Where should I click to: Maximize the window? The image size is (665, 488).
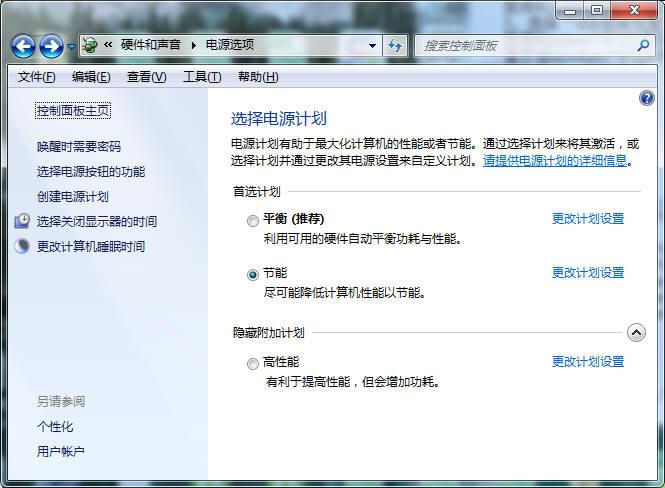tap(597, 11)
